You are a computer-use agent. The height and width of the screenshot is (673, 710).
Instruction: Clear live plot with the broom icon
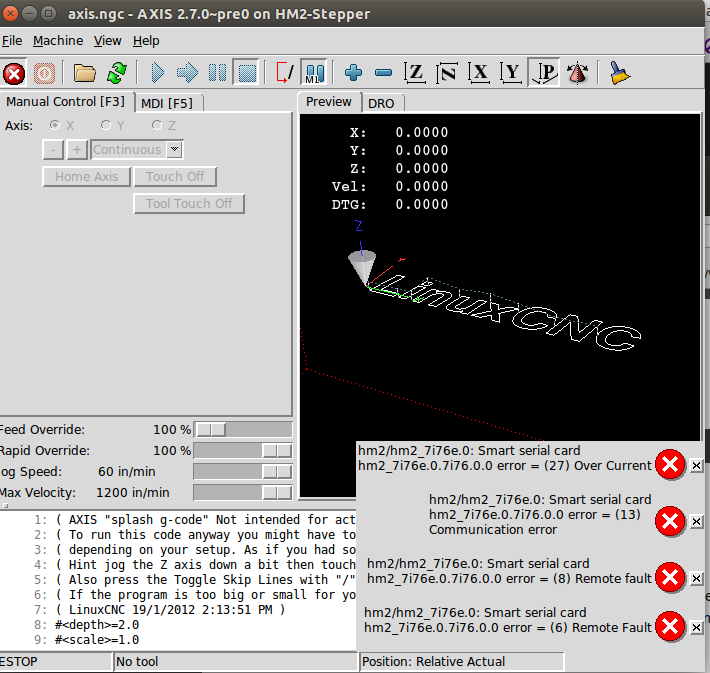click(620, 73)
